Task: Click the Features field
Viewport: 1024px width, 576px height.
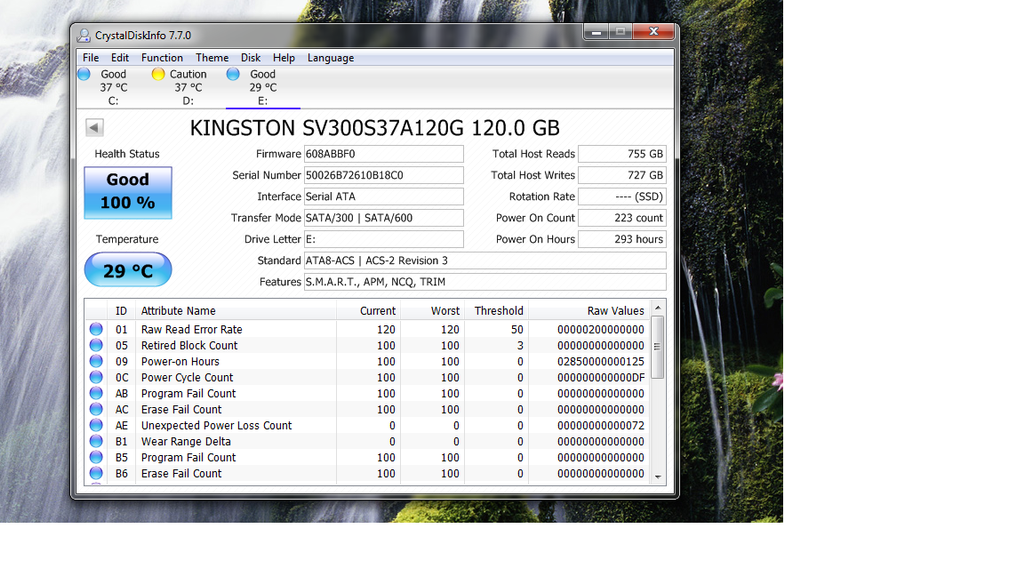Action: point(485,282)
